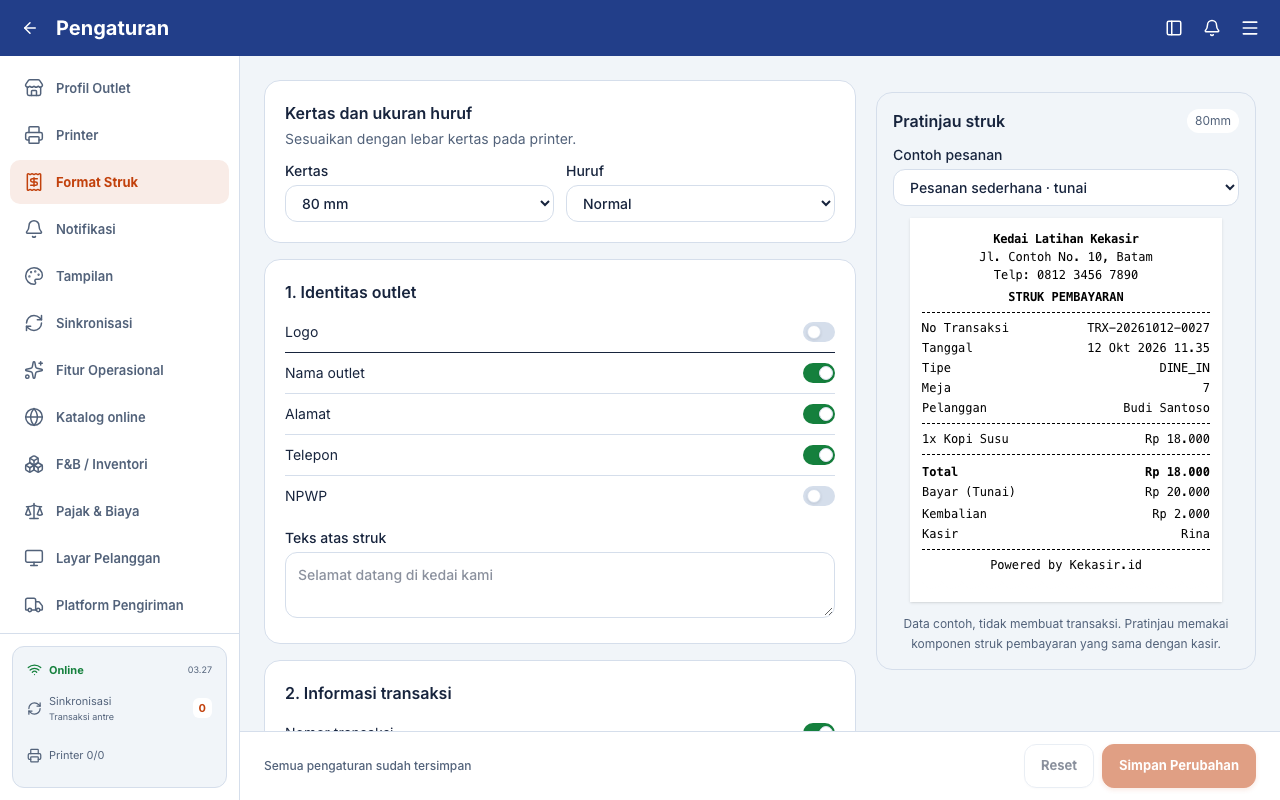1280x800 pixels.
Task: Click 'Kedai Latihan Kekasir' receipt title
Action: tap(1066, 239)
